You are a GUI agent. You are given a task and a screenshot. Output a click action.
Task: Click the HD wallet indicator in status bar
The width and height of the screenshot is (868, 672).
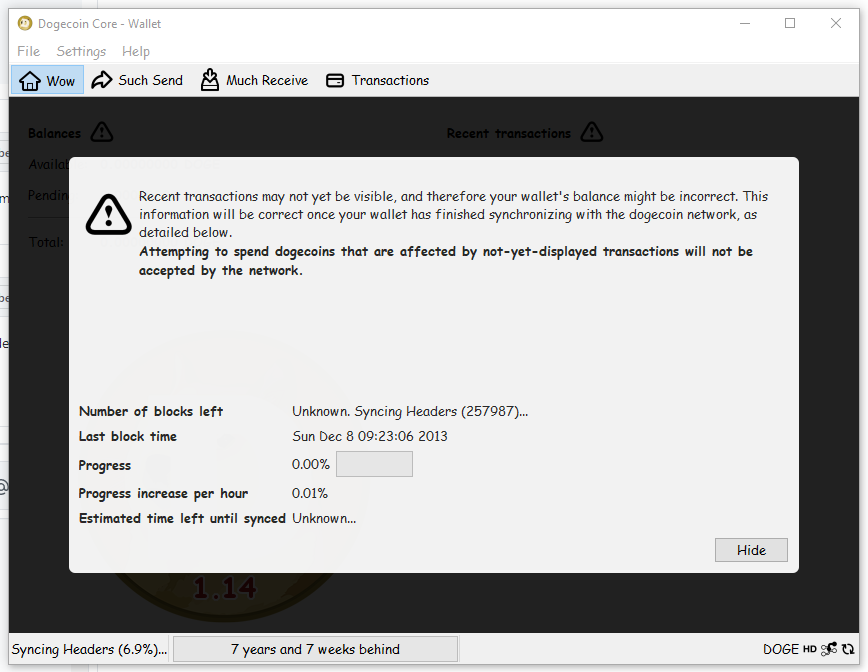point(810,649)
